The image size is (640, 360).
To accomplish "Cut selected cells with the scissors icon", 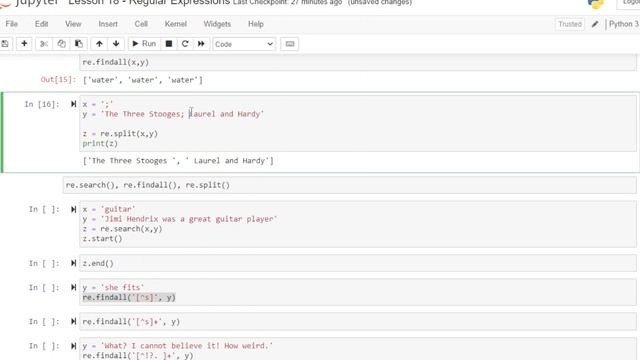I will (x=44, y=44).
